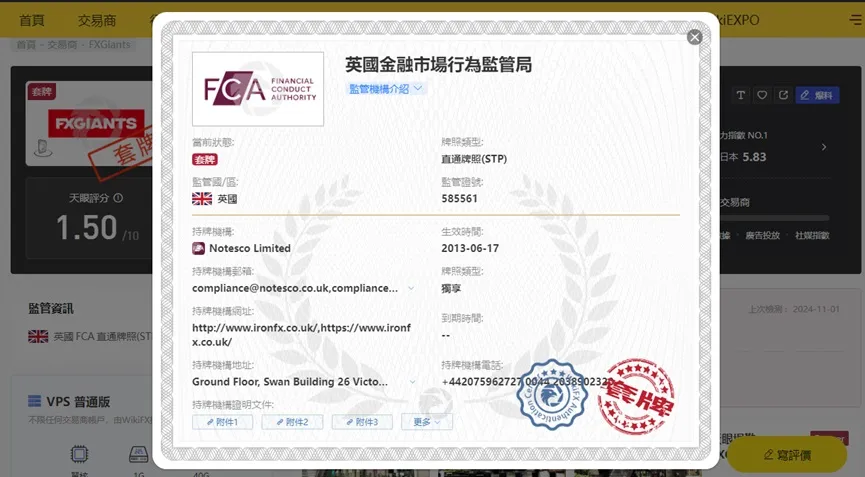Click the blue 爆料 button

(818, 95)
